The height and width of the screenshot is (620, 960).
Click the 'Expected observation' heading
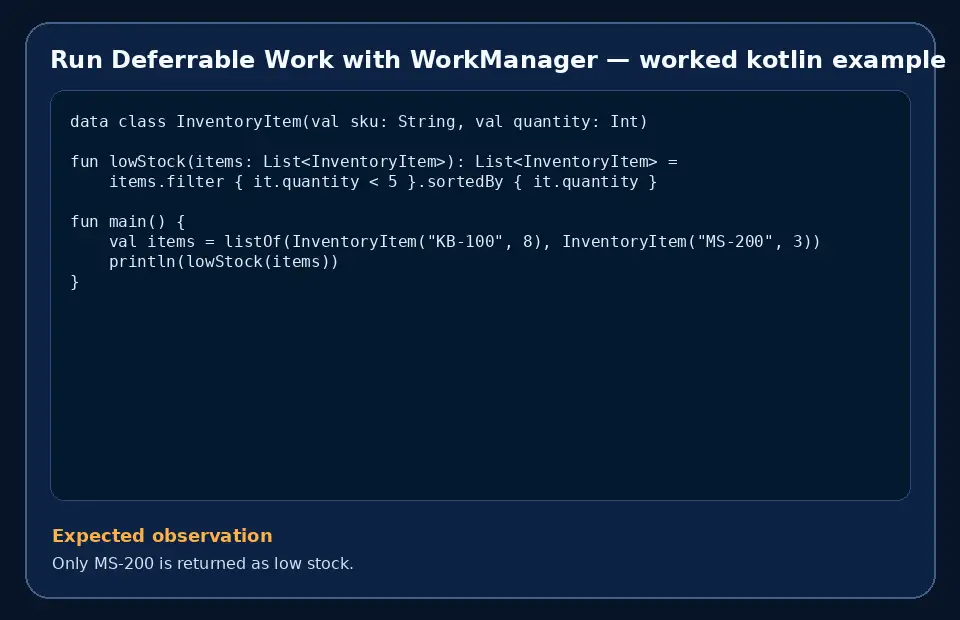(162, 536)
